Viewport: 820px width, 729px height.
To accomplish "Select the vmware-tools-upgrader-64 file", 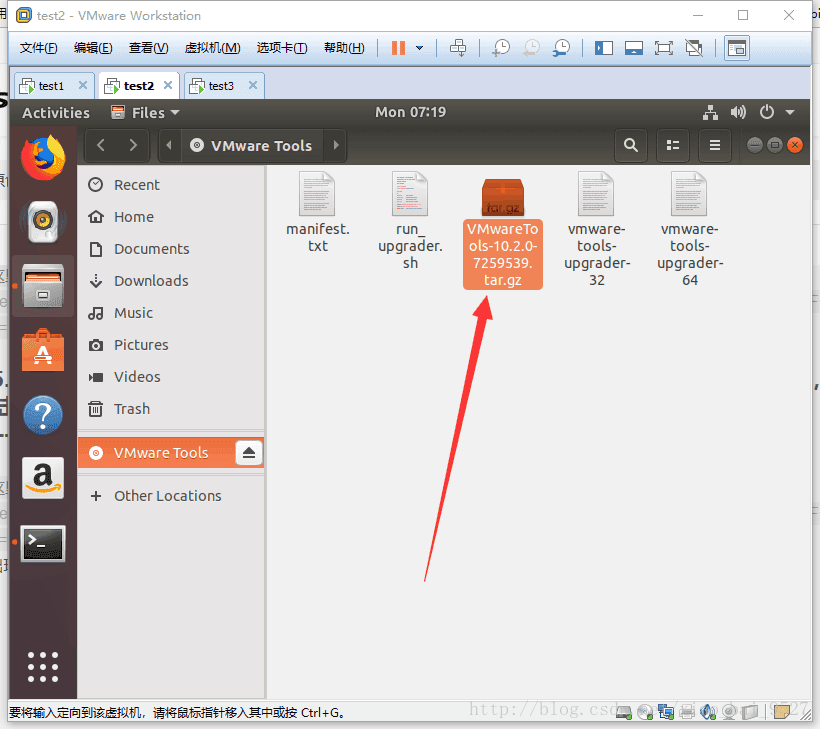I will point(690,230).
